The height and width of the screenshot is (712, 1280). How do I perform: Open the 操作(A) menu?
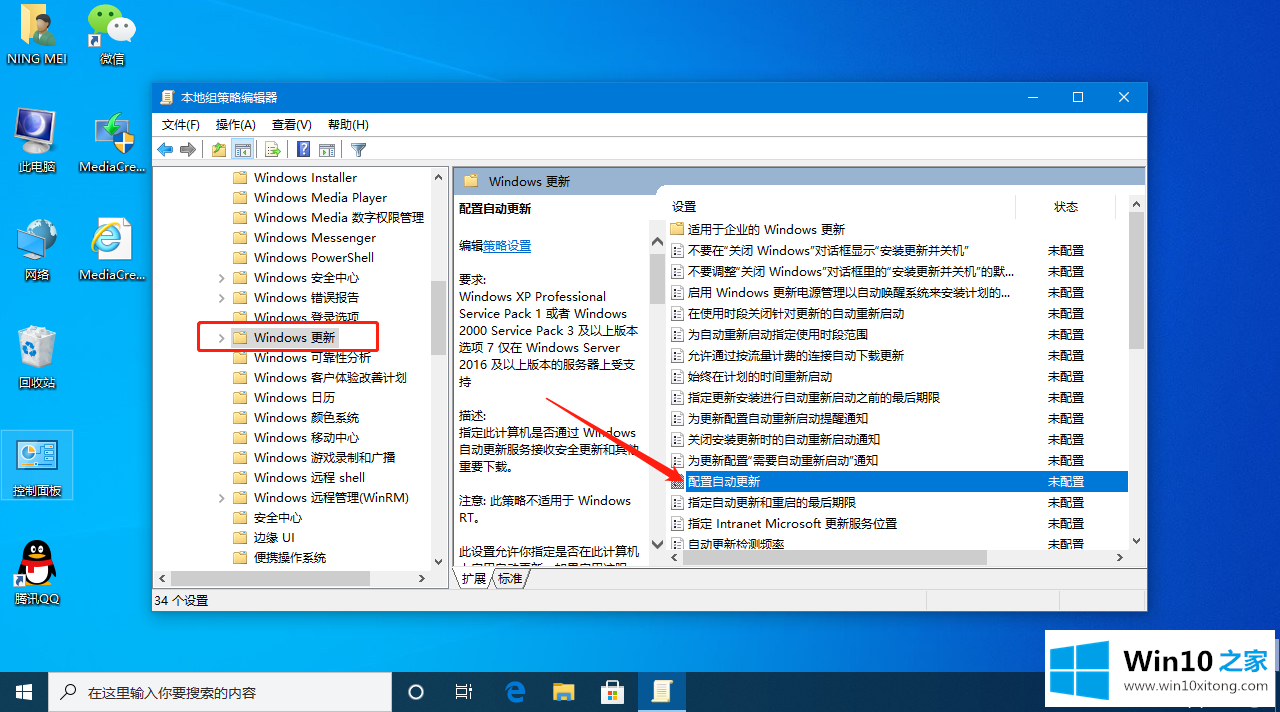coord(235,125)
